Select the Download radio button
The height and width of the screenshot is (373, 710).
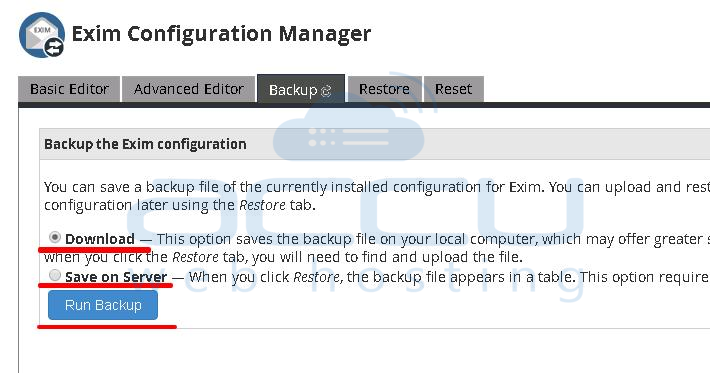tap(55, 237)
